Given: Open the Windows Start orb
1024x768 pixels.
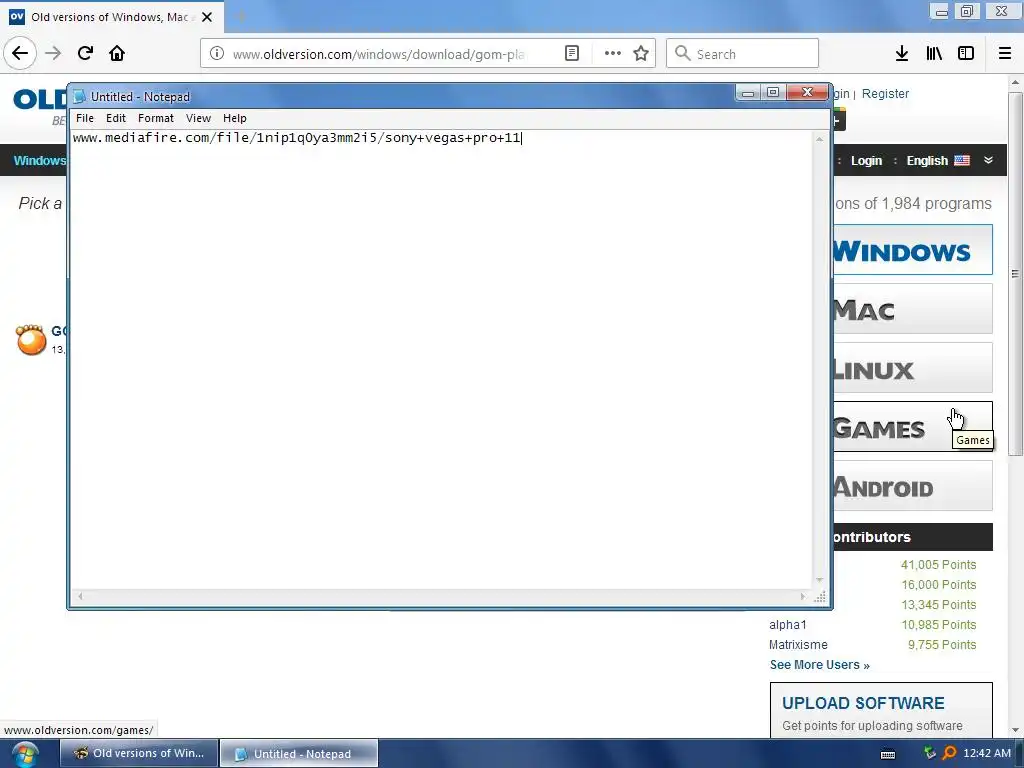Looking at the screenshot, I should click(25, 754).
